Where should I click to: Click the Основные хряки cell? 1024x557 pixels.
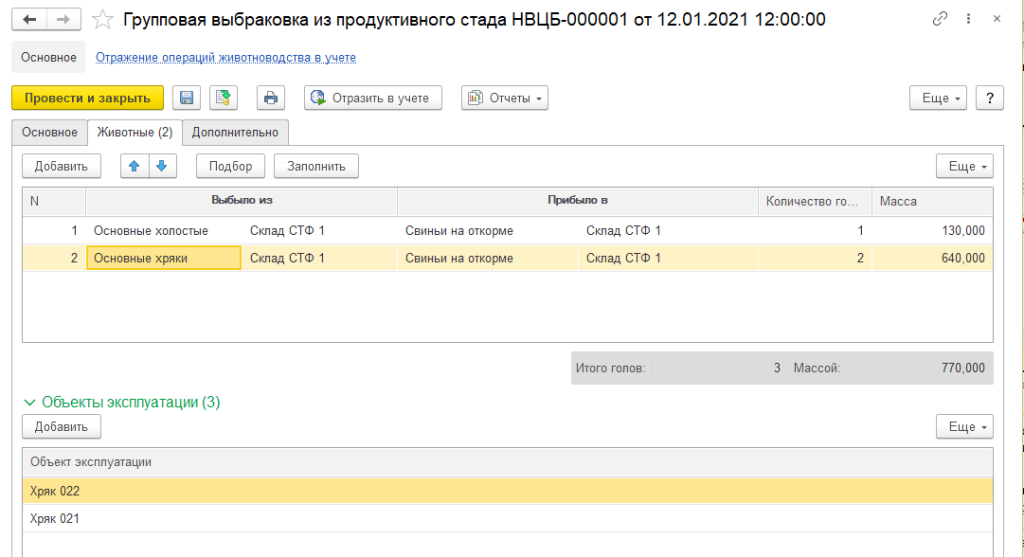tap(163, 258)
